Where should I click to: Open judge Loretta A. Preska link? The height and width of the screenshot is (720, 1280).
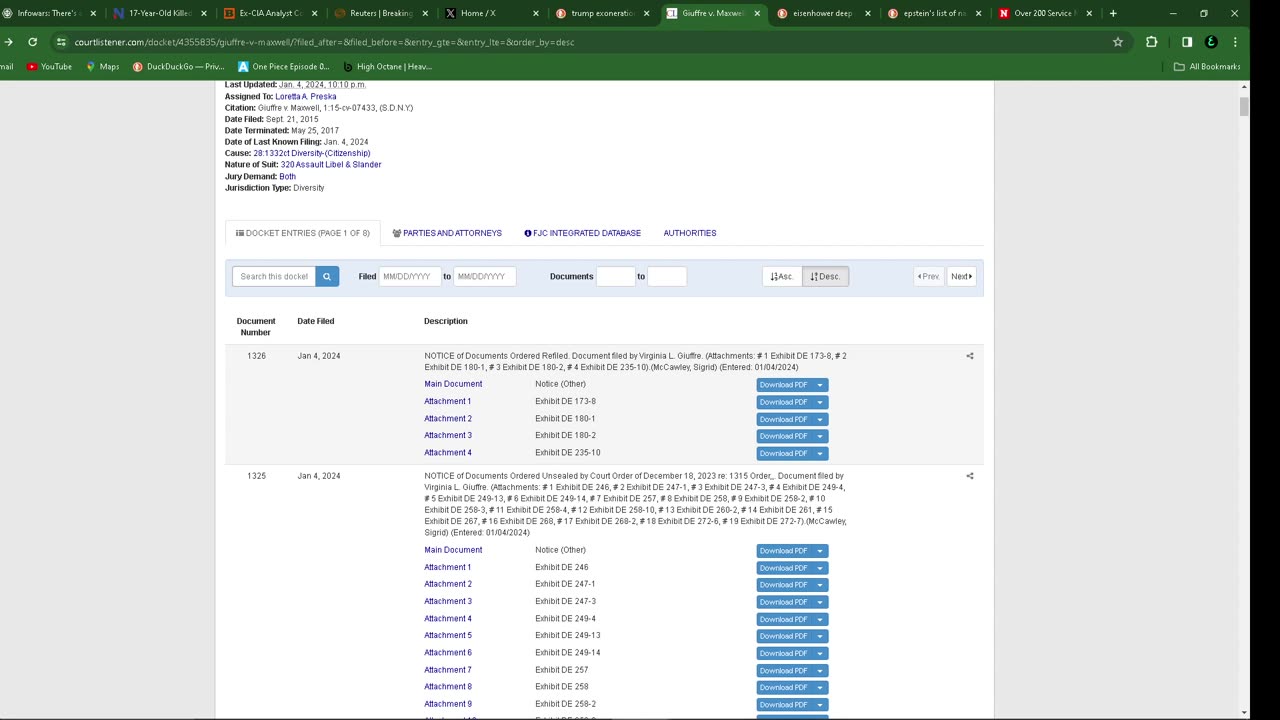pos(306,96)
